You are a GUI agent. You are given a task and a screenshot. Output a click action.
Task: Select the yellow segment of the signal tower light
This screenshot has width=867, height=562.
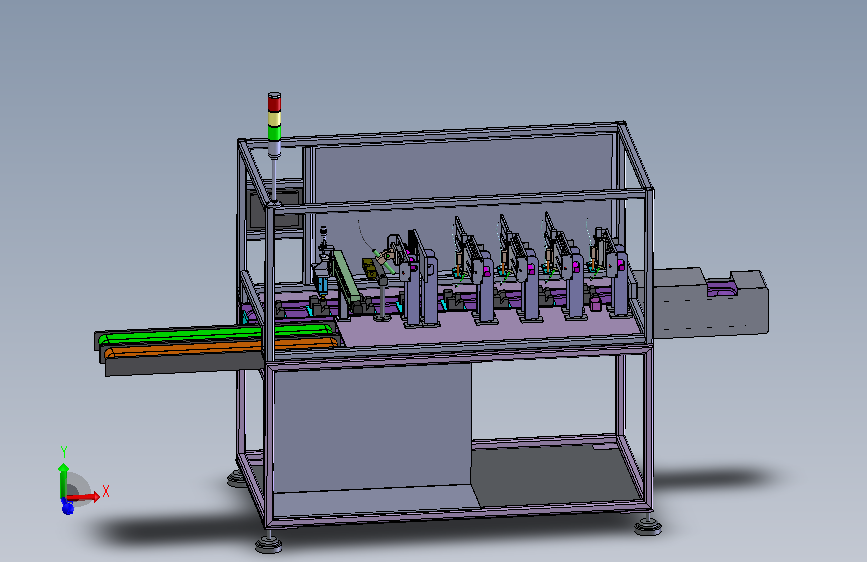(274, 118)
